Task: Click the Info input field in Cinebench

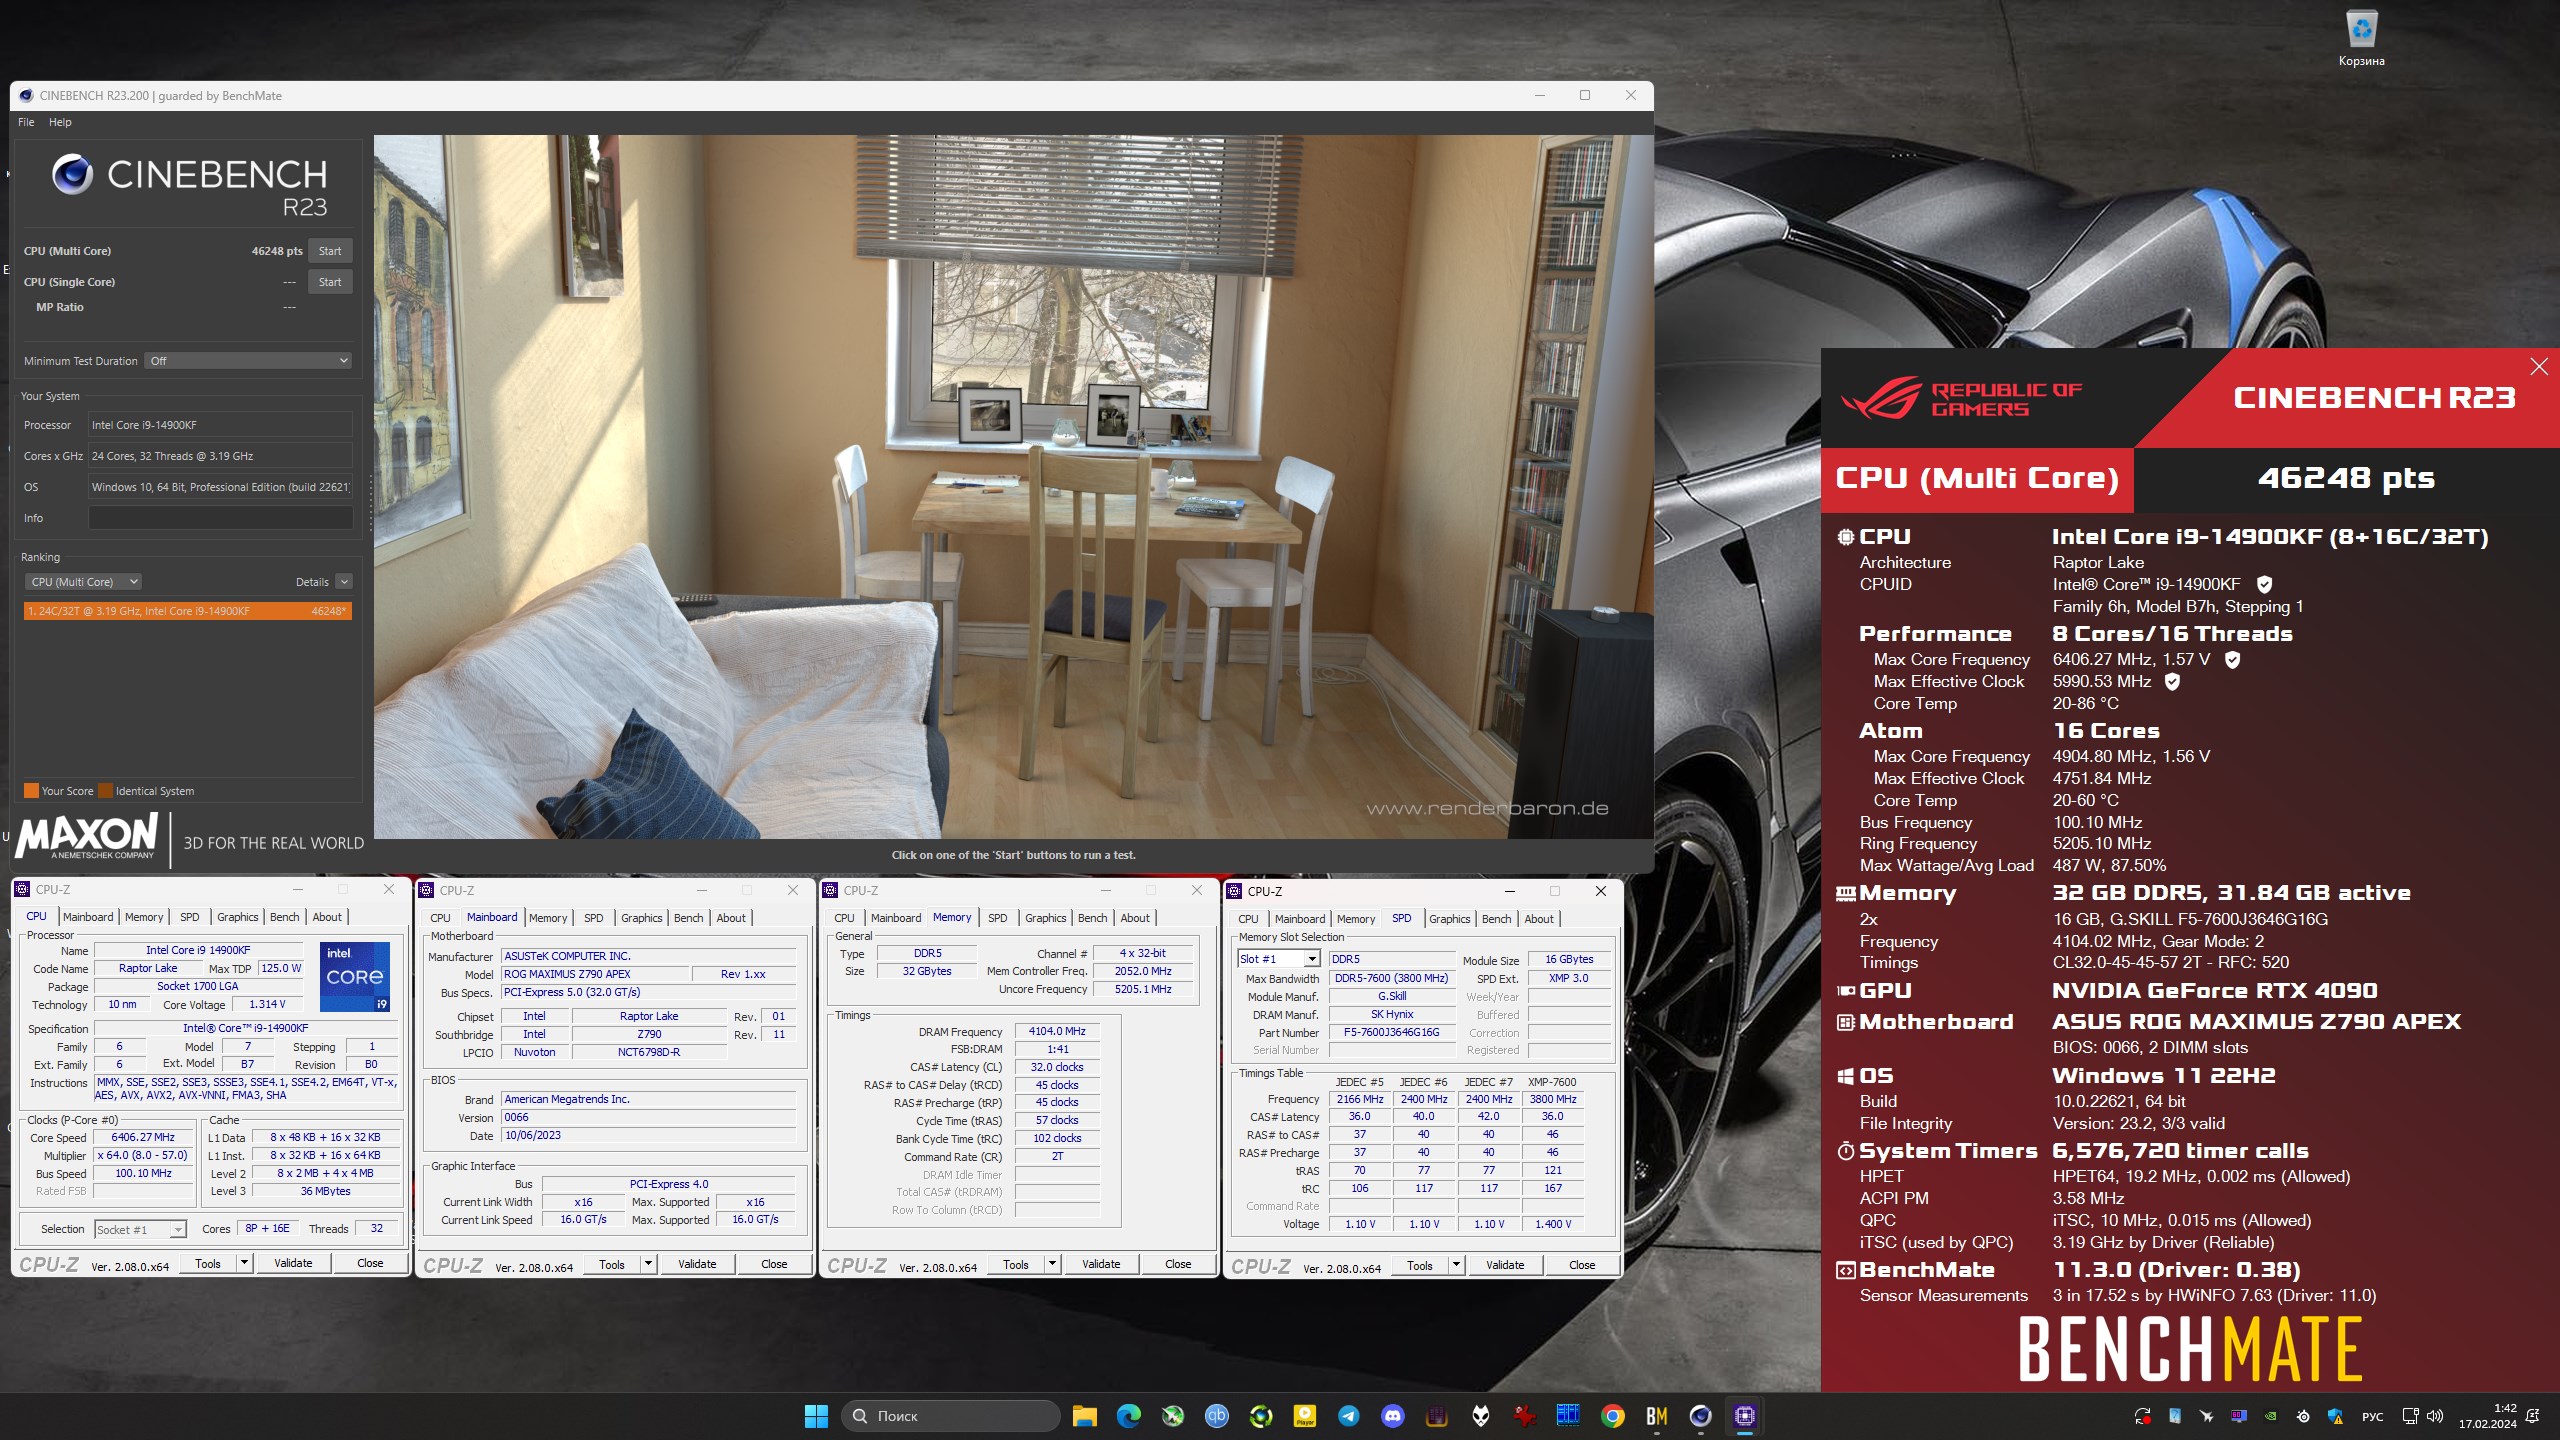Action: tap(220, 518)
